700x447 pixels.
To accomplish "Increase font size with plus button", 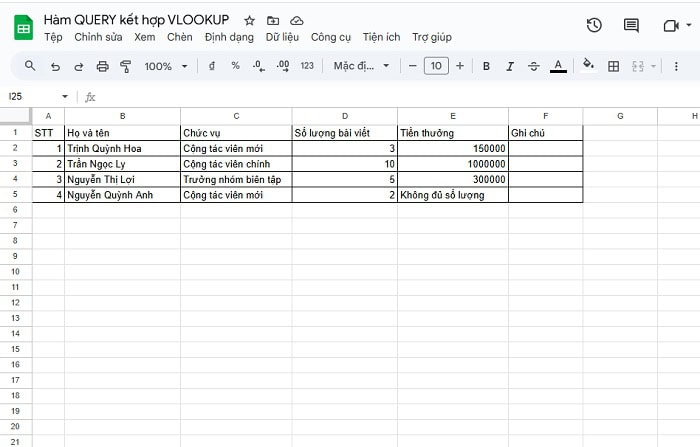I will [460, 66].
